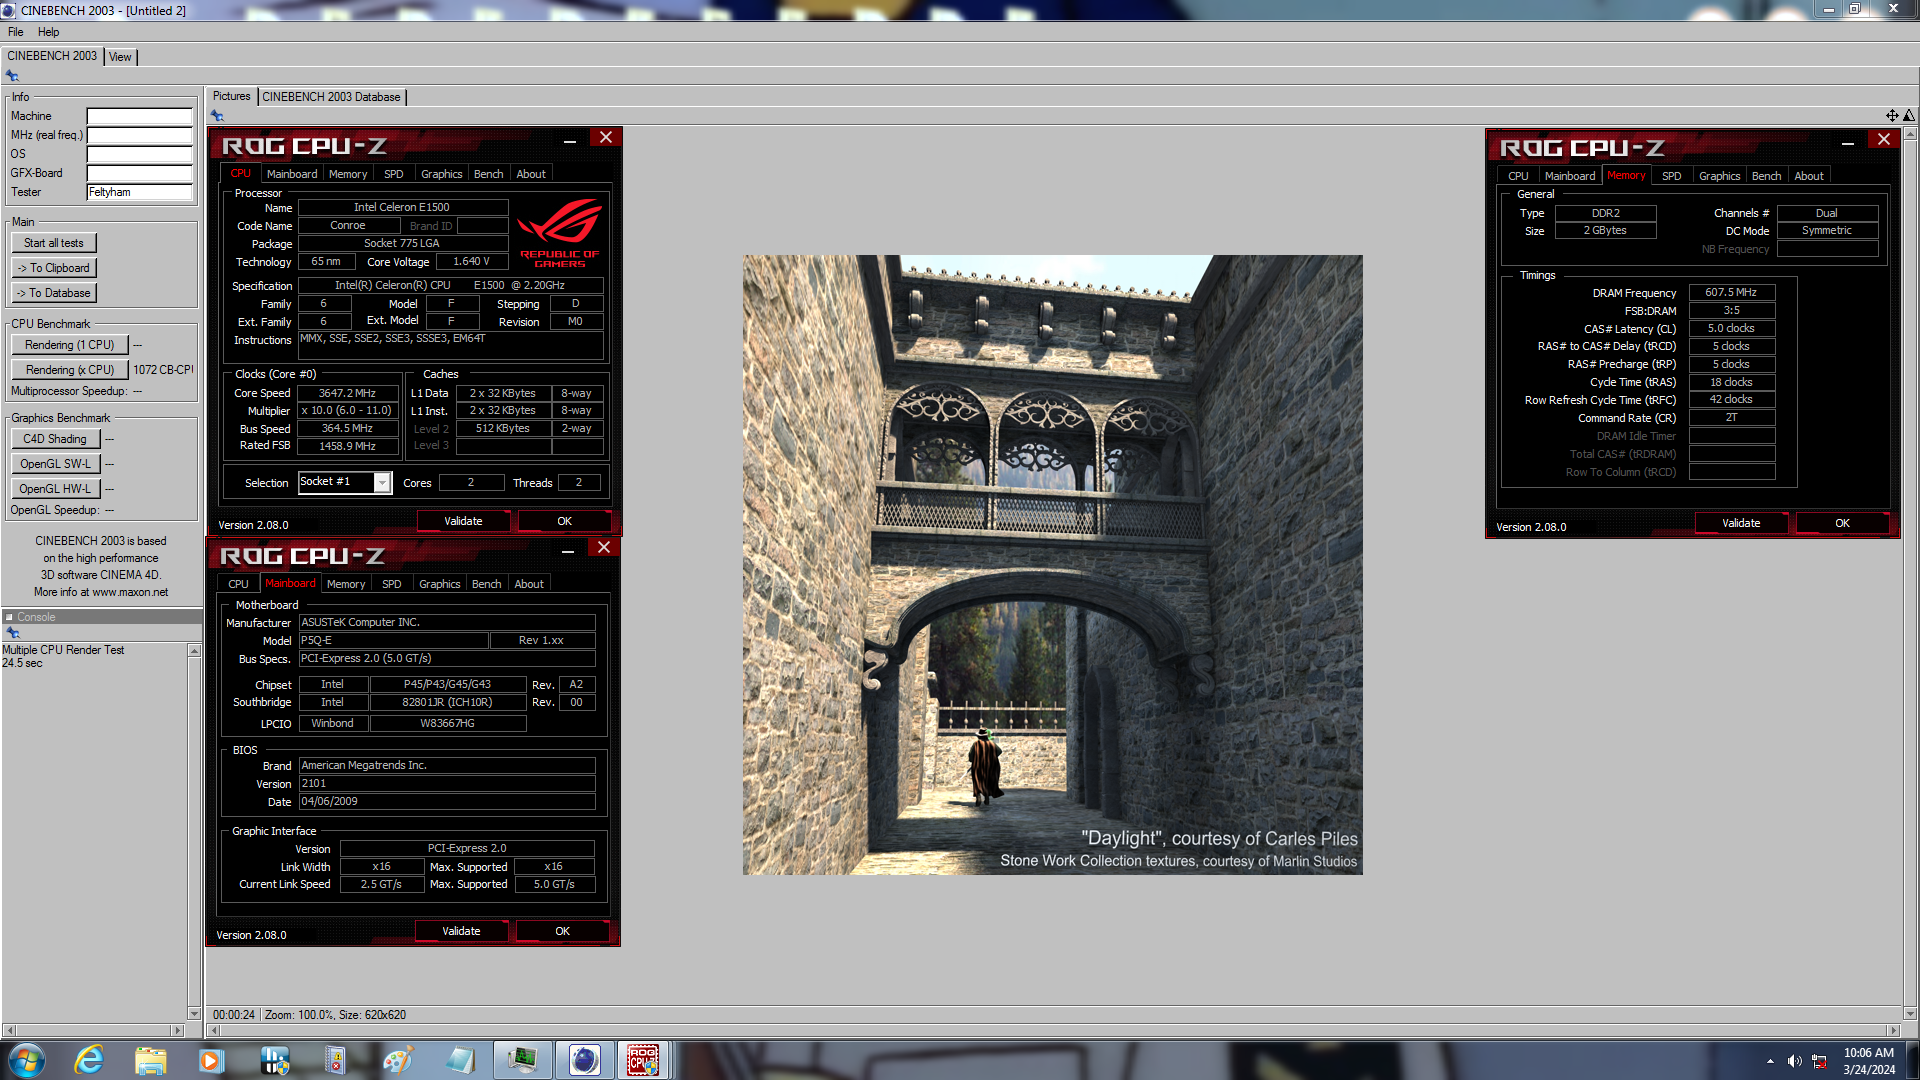This screenshot has width=1920, height=1080.
Task: Click the pin icon under Pictures tab
Action: [x=217, y=116]
